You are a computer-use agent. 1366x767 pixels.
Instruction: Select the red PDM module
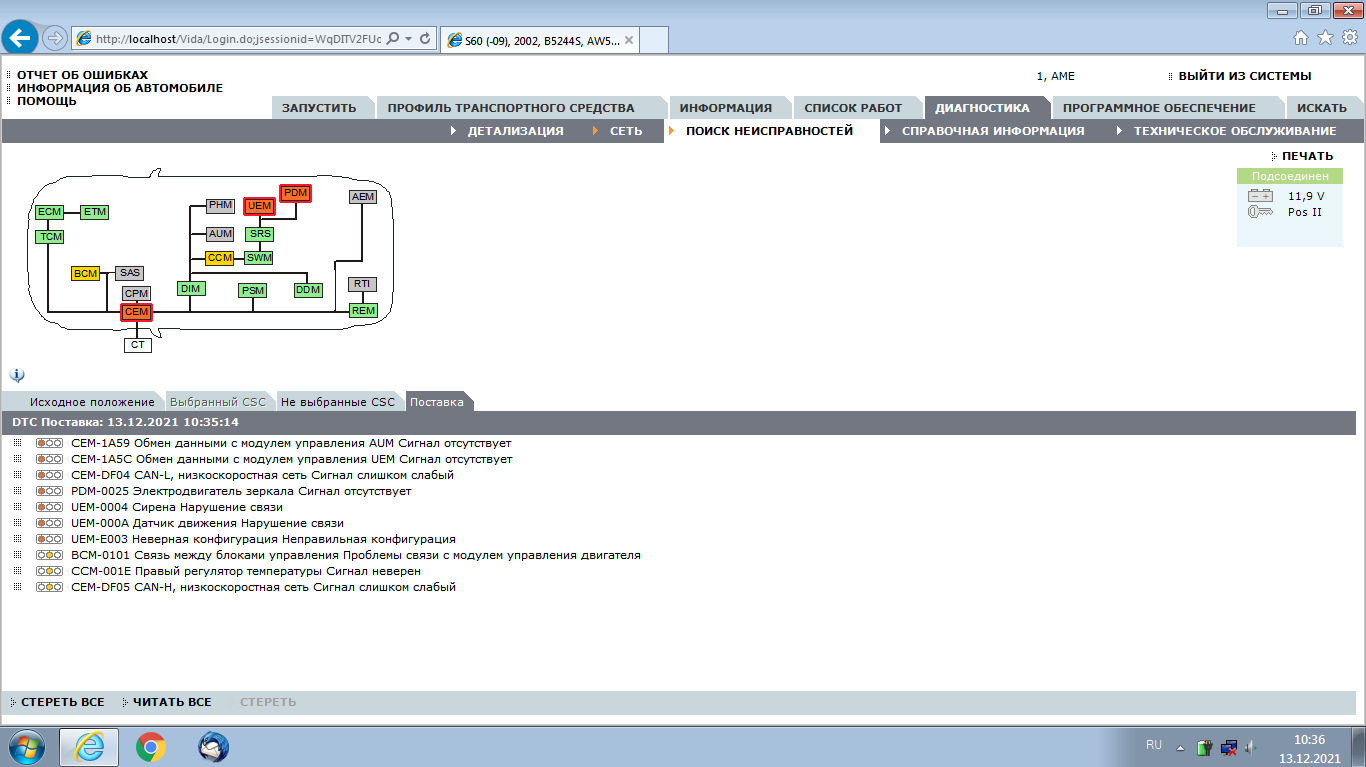coord(296,193)
